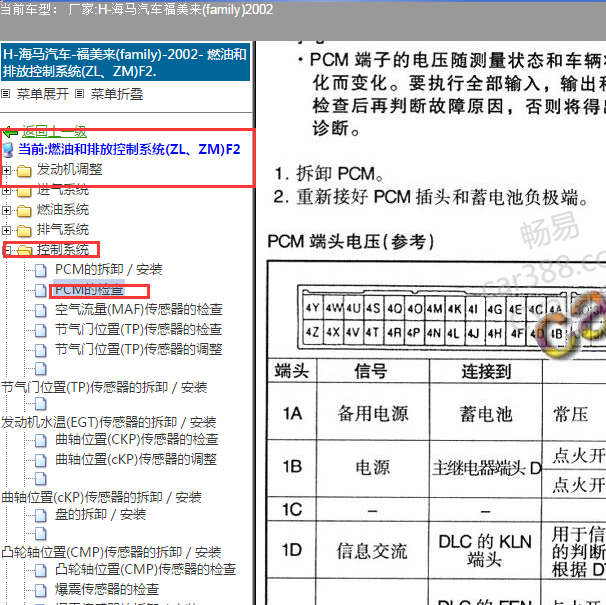Open 曲轴位置(cKP)传感器的拆卸 / 安装 entry
Image resolution: width=606 pixels, height=605 pixels.
101,497
